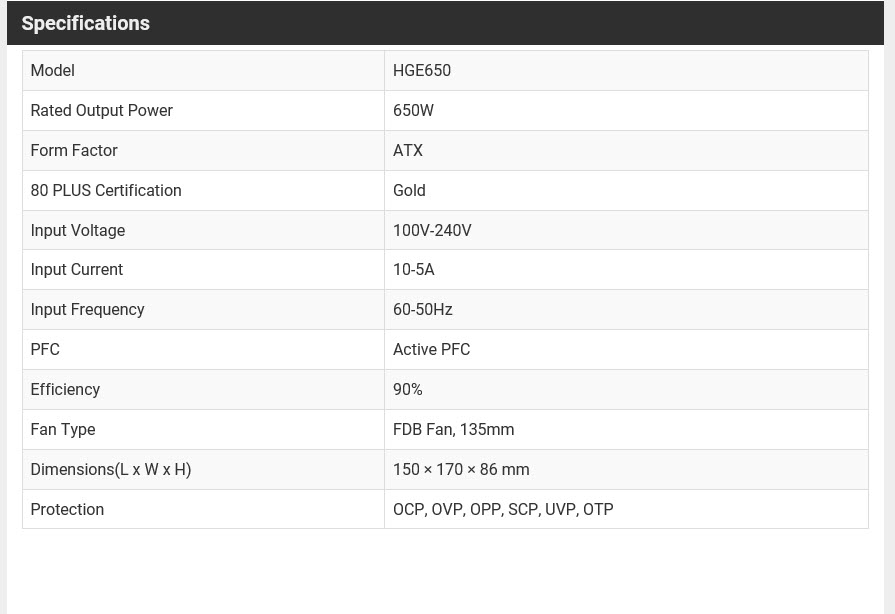Select the HGE650 model value

[x=422, y=71]
